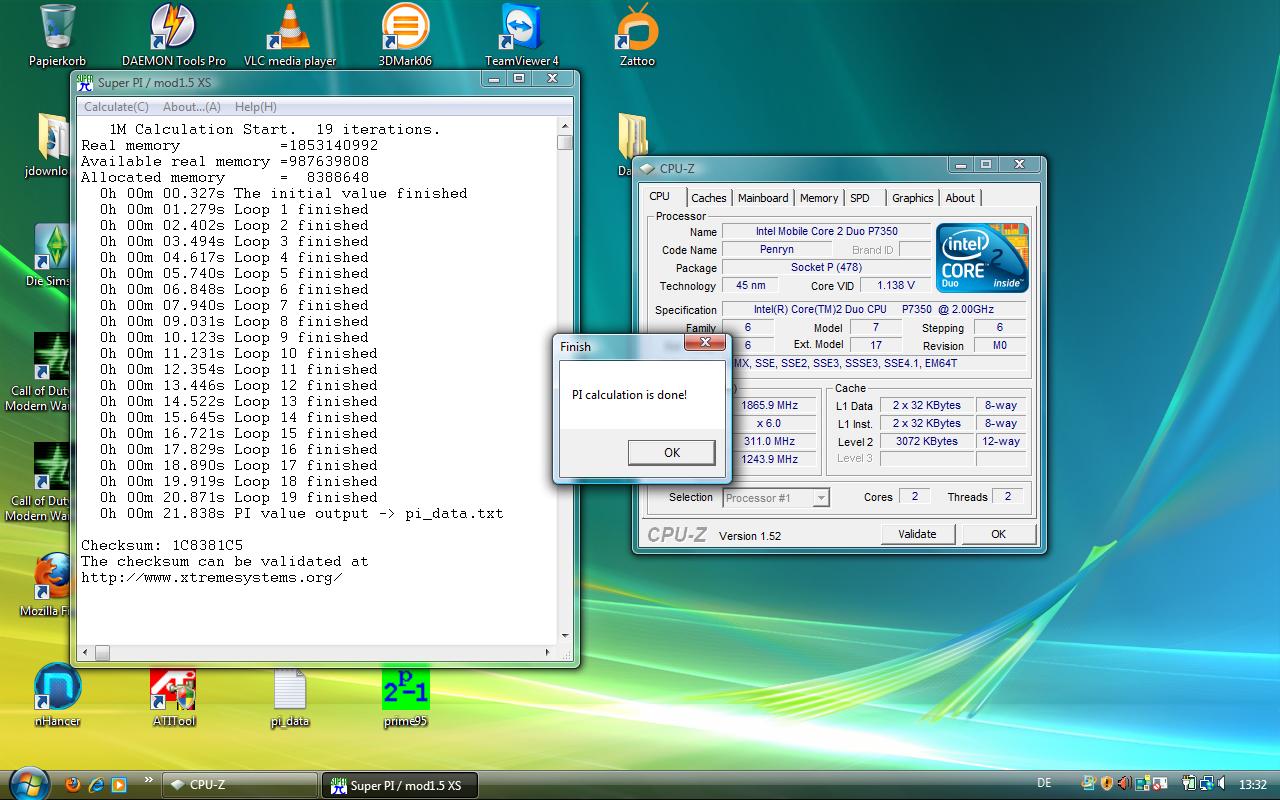This screenshot has height=800, width=1280.
Task: Open the About...(A) menu in Super PI
Action: click(191, 107)
